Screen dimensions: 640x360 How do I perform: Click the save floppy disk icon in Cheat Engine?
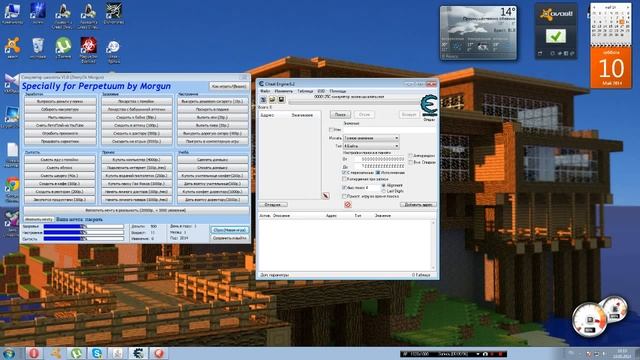pos(281,100)
